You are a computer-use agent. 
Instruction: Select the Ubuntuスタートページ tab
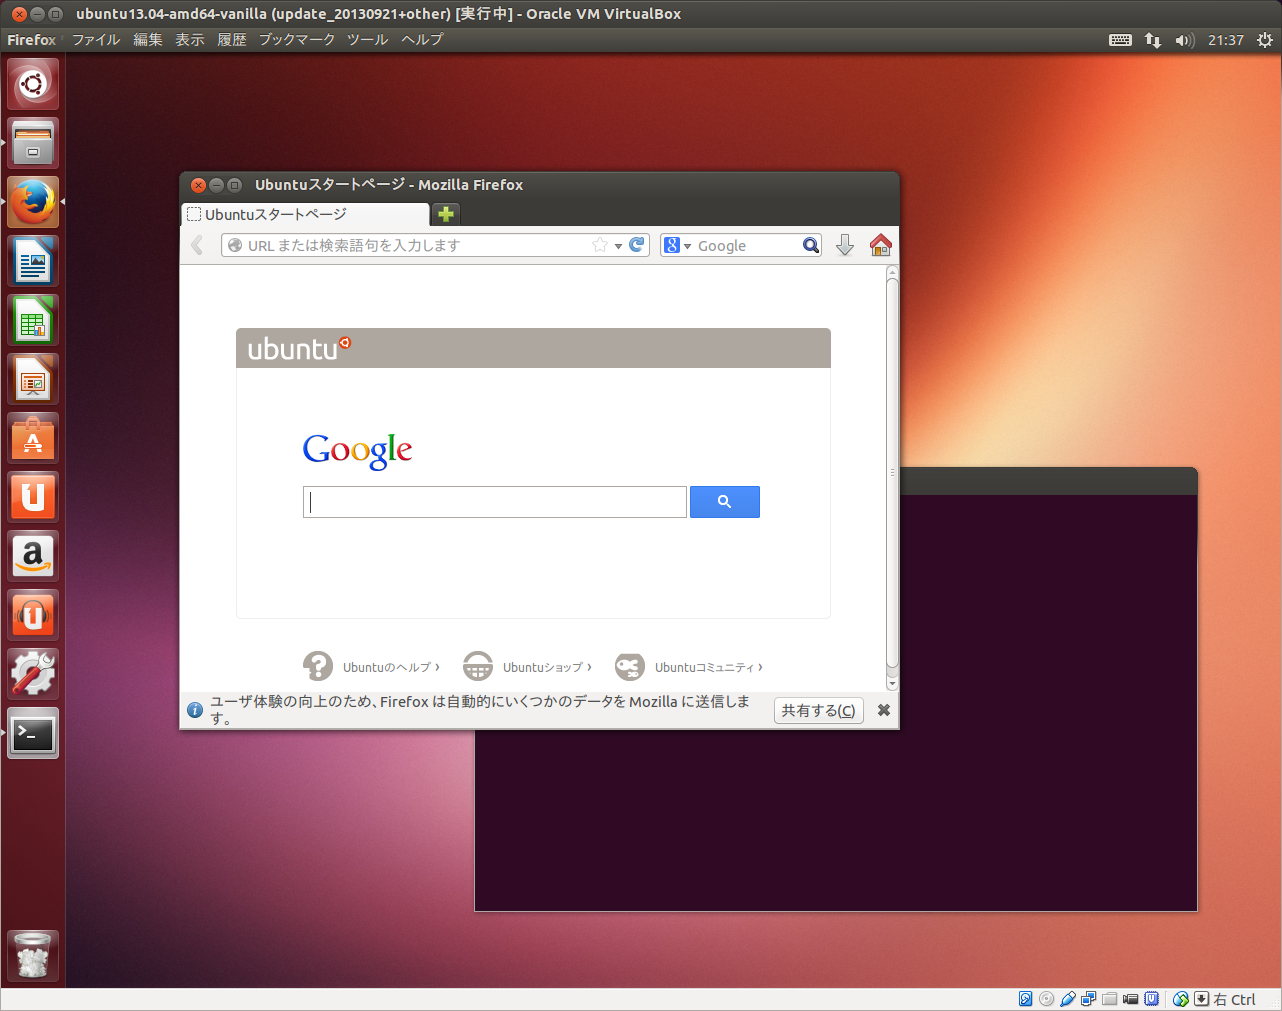305,214
